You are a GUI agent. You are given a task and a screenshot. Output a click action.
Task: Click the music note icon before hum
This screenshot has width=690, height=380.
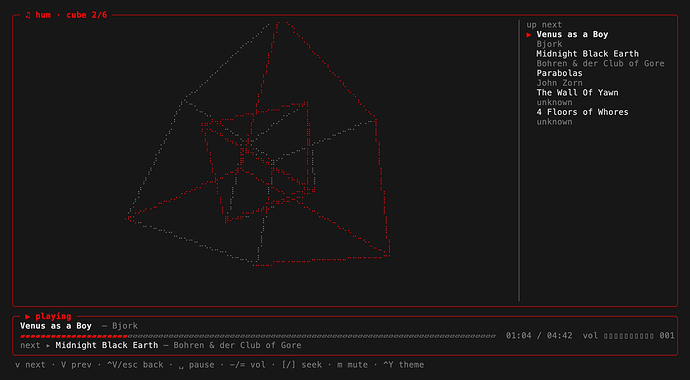click(28, 15)
